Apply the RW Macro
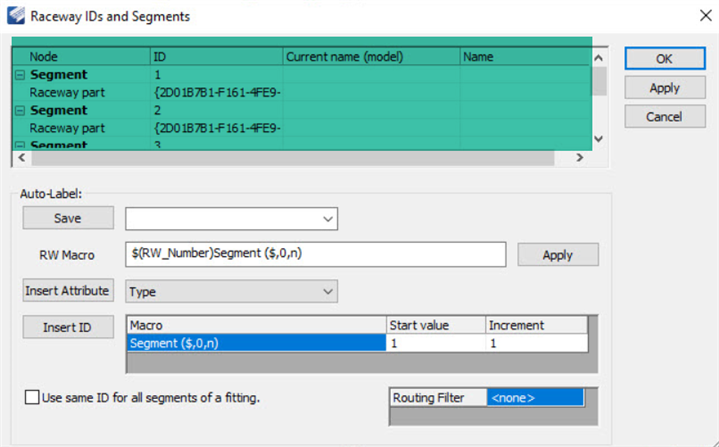Image resolution: width=719 pixels, height=447 pixels. pos(557,255)
